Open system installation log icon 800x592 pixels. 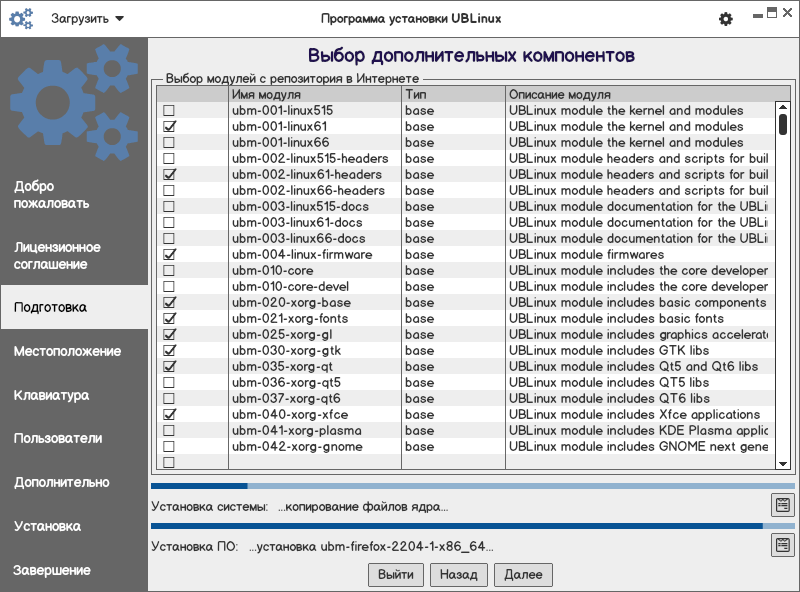(781, 505)
